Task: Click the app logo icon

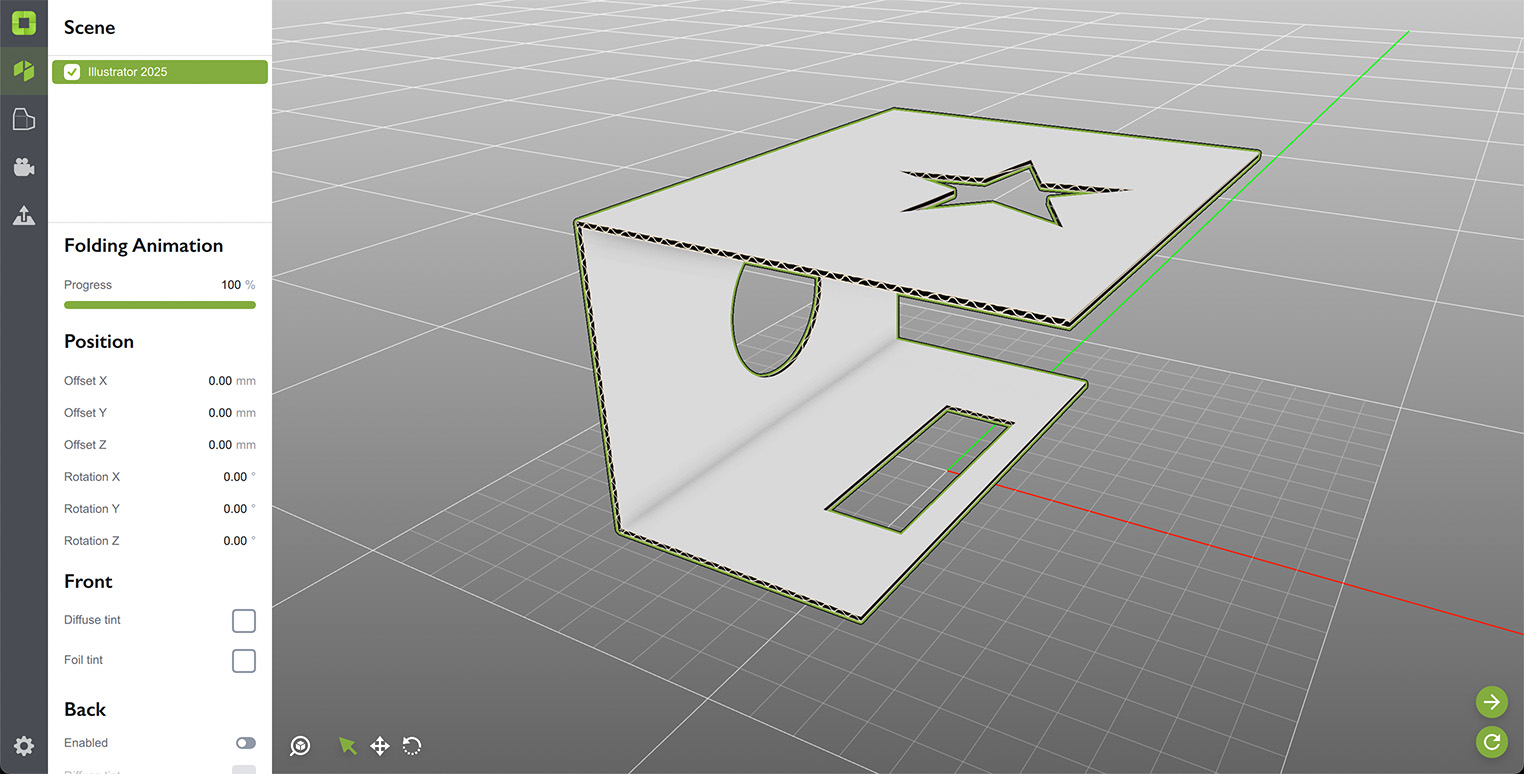Action: point(24,23)
